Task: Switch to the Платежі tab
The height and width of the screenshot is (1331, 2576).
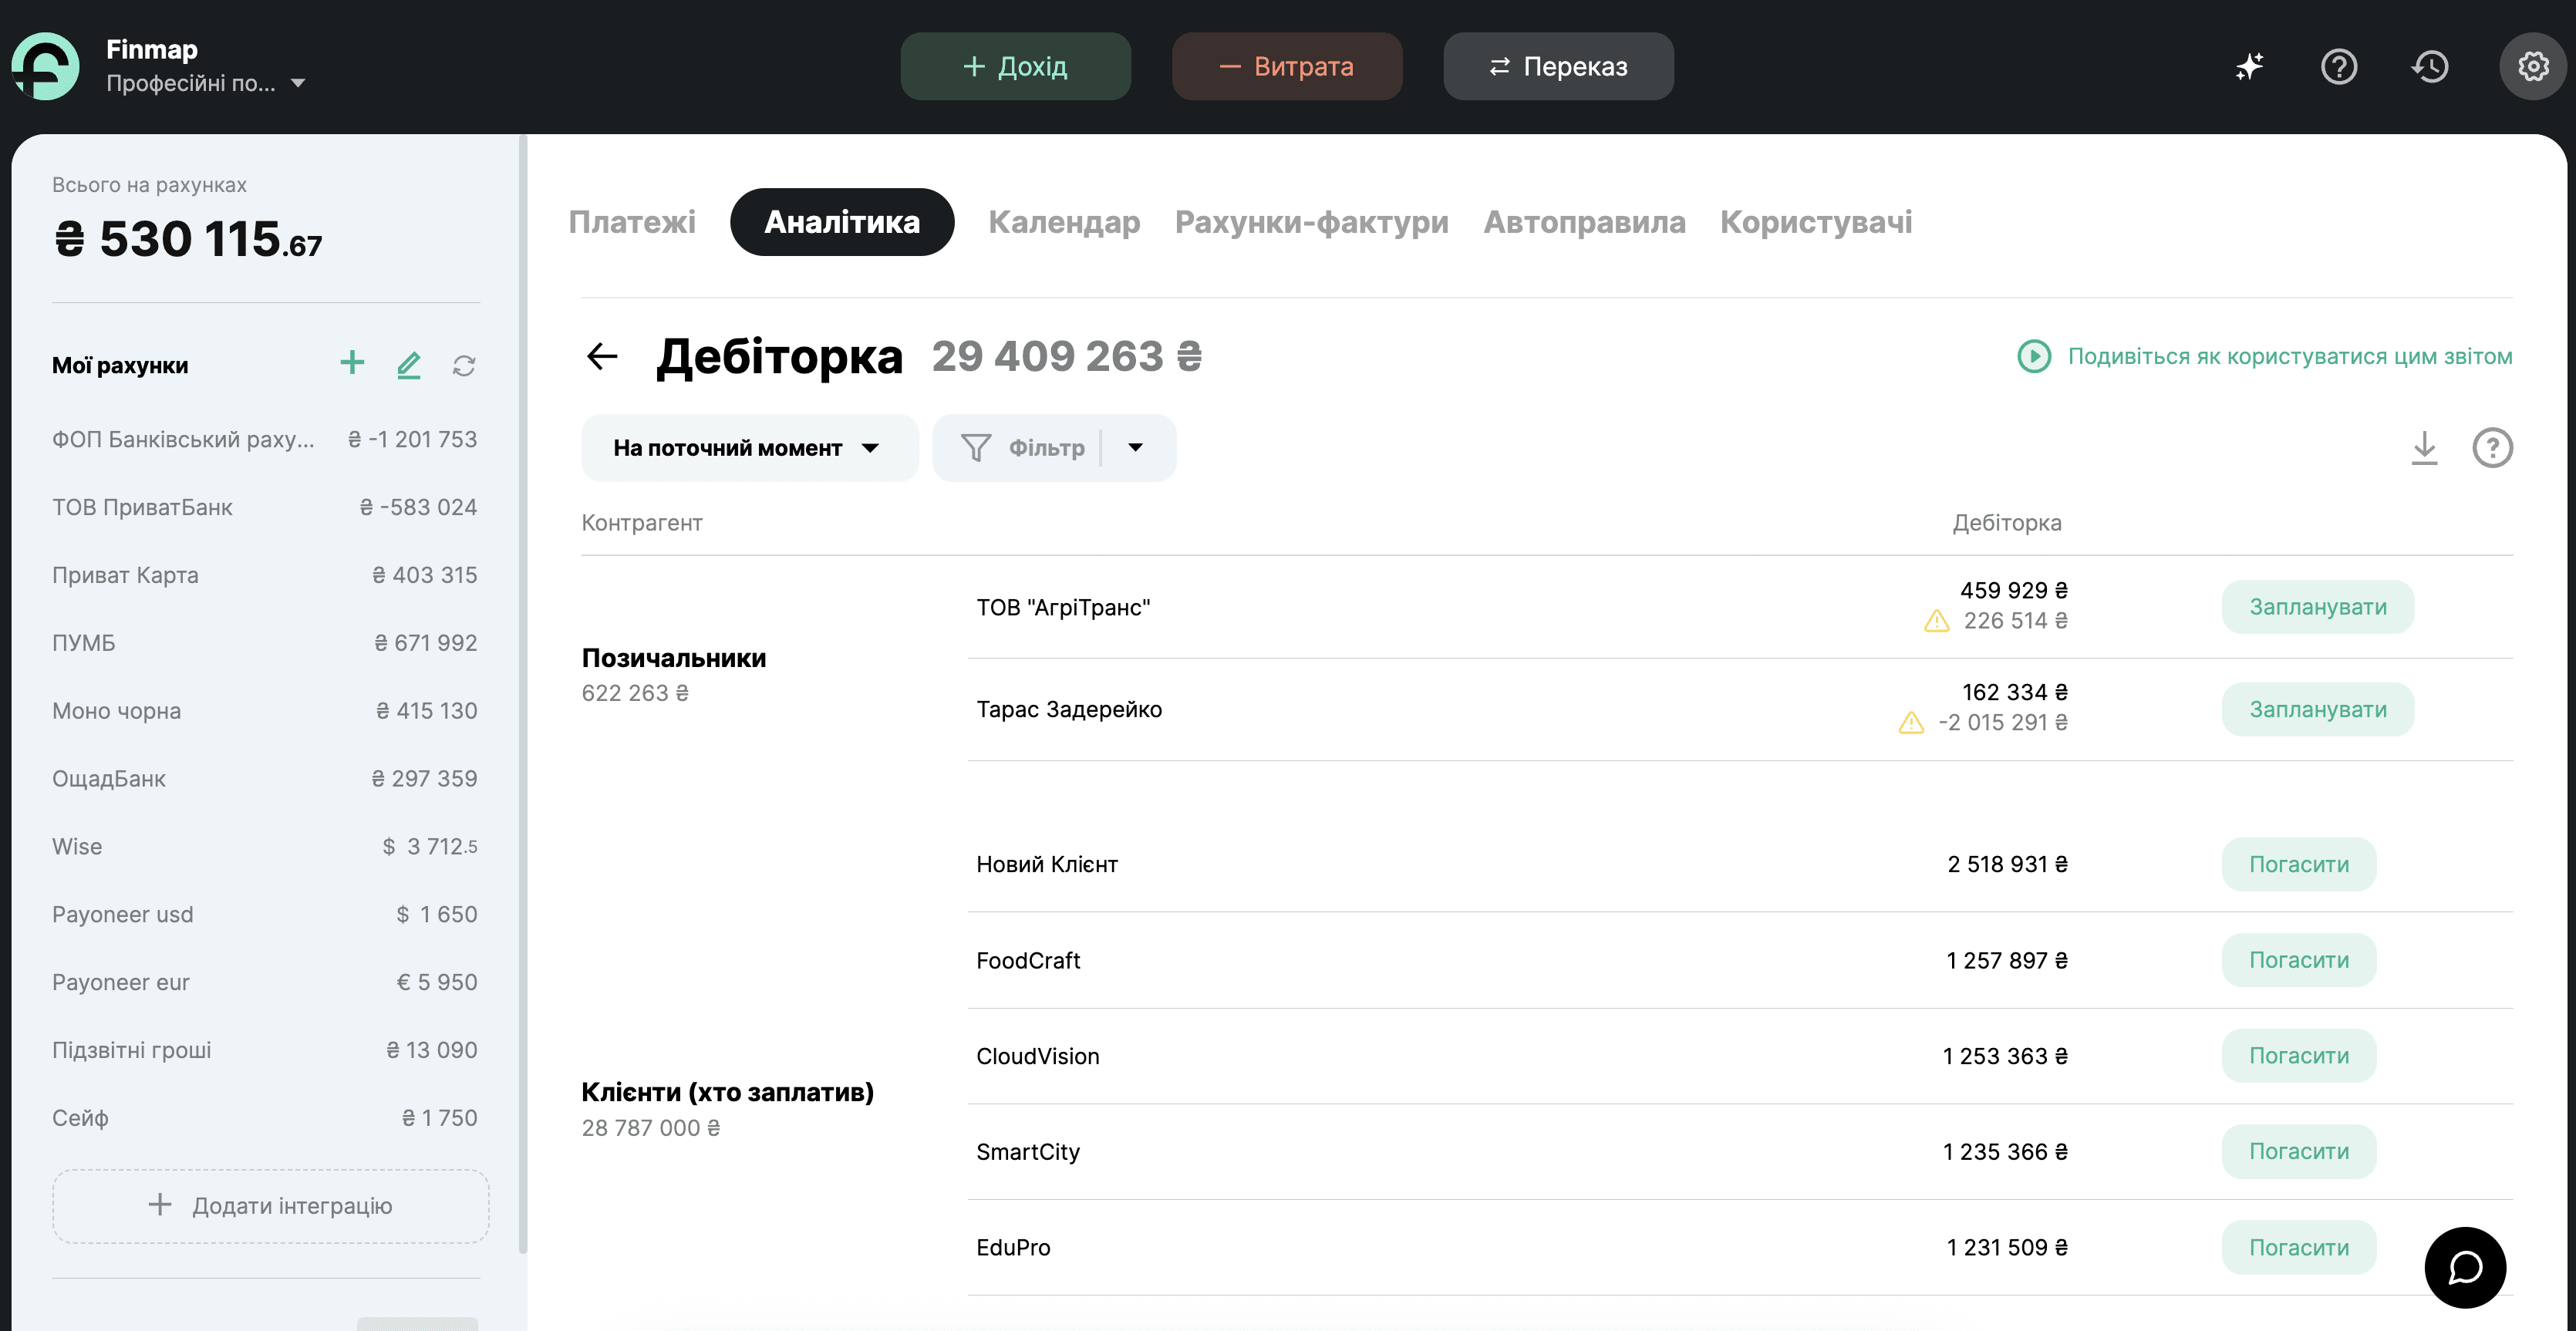Action: pos(632,222)
